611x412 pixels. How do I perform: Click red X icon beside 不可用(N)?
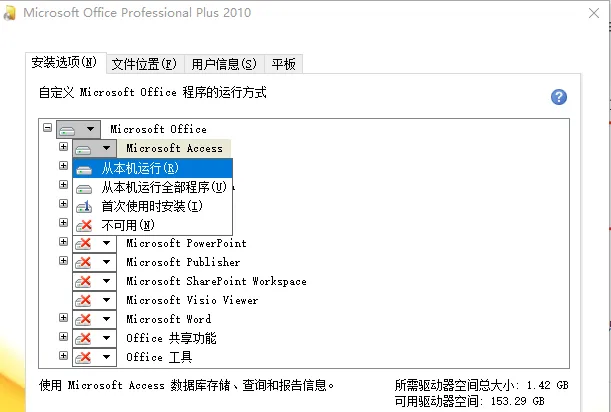pyautogui.click(x=84, y=225)
